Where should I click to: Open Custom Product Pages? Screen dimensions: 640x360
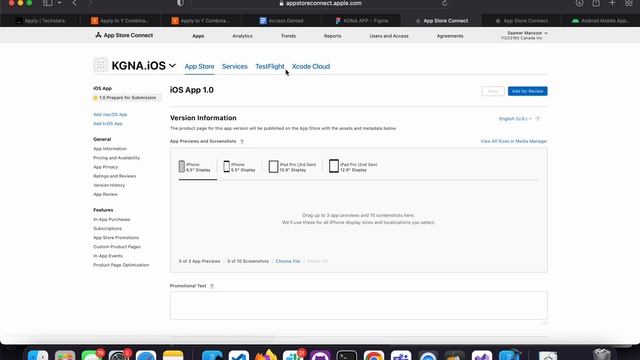pos(117,247)
